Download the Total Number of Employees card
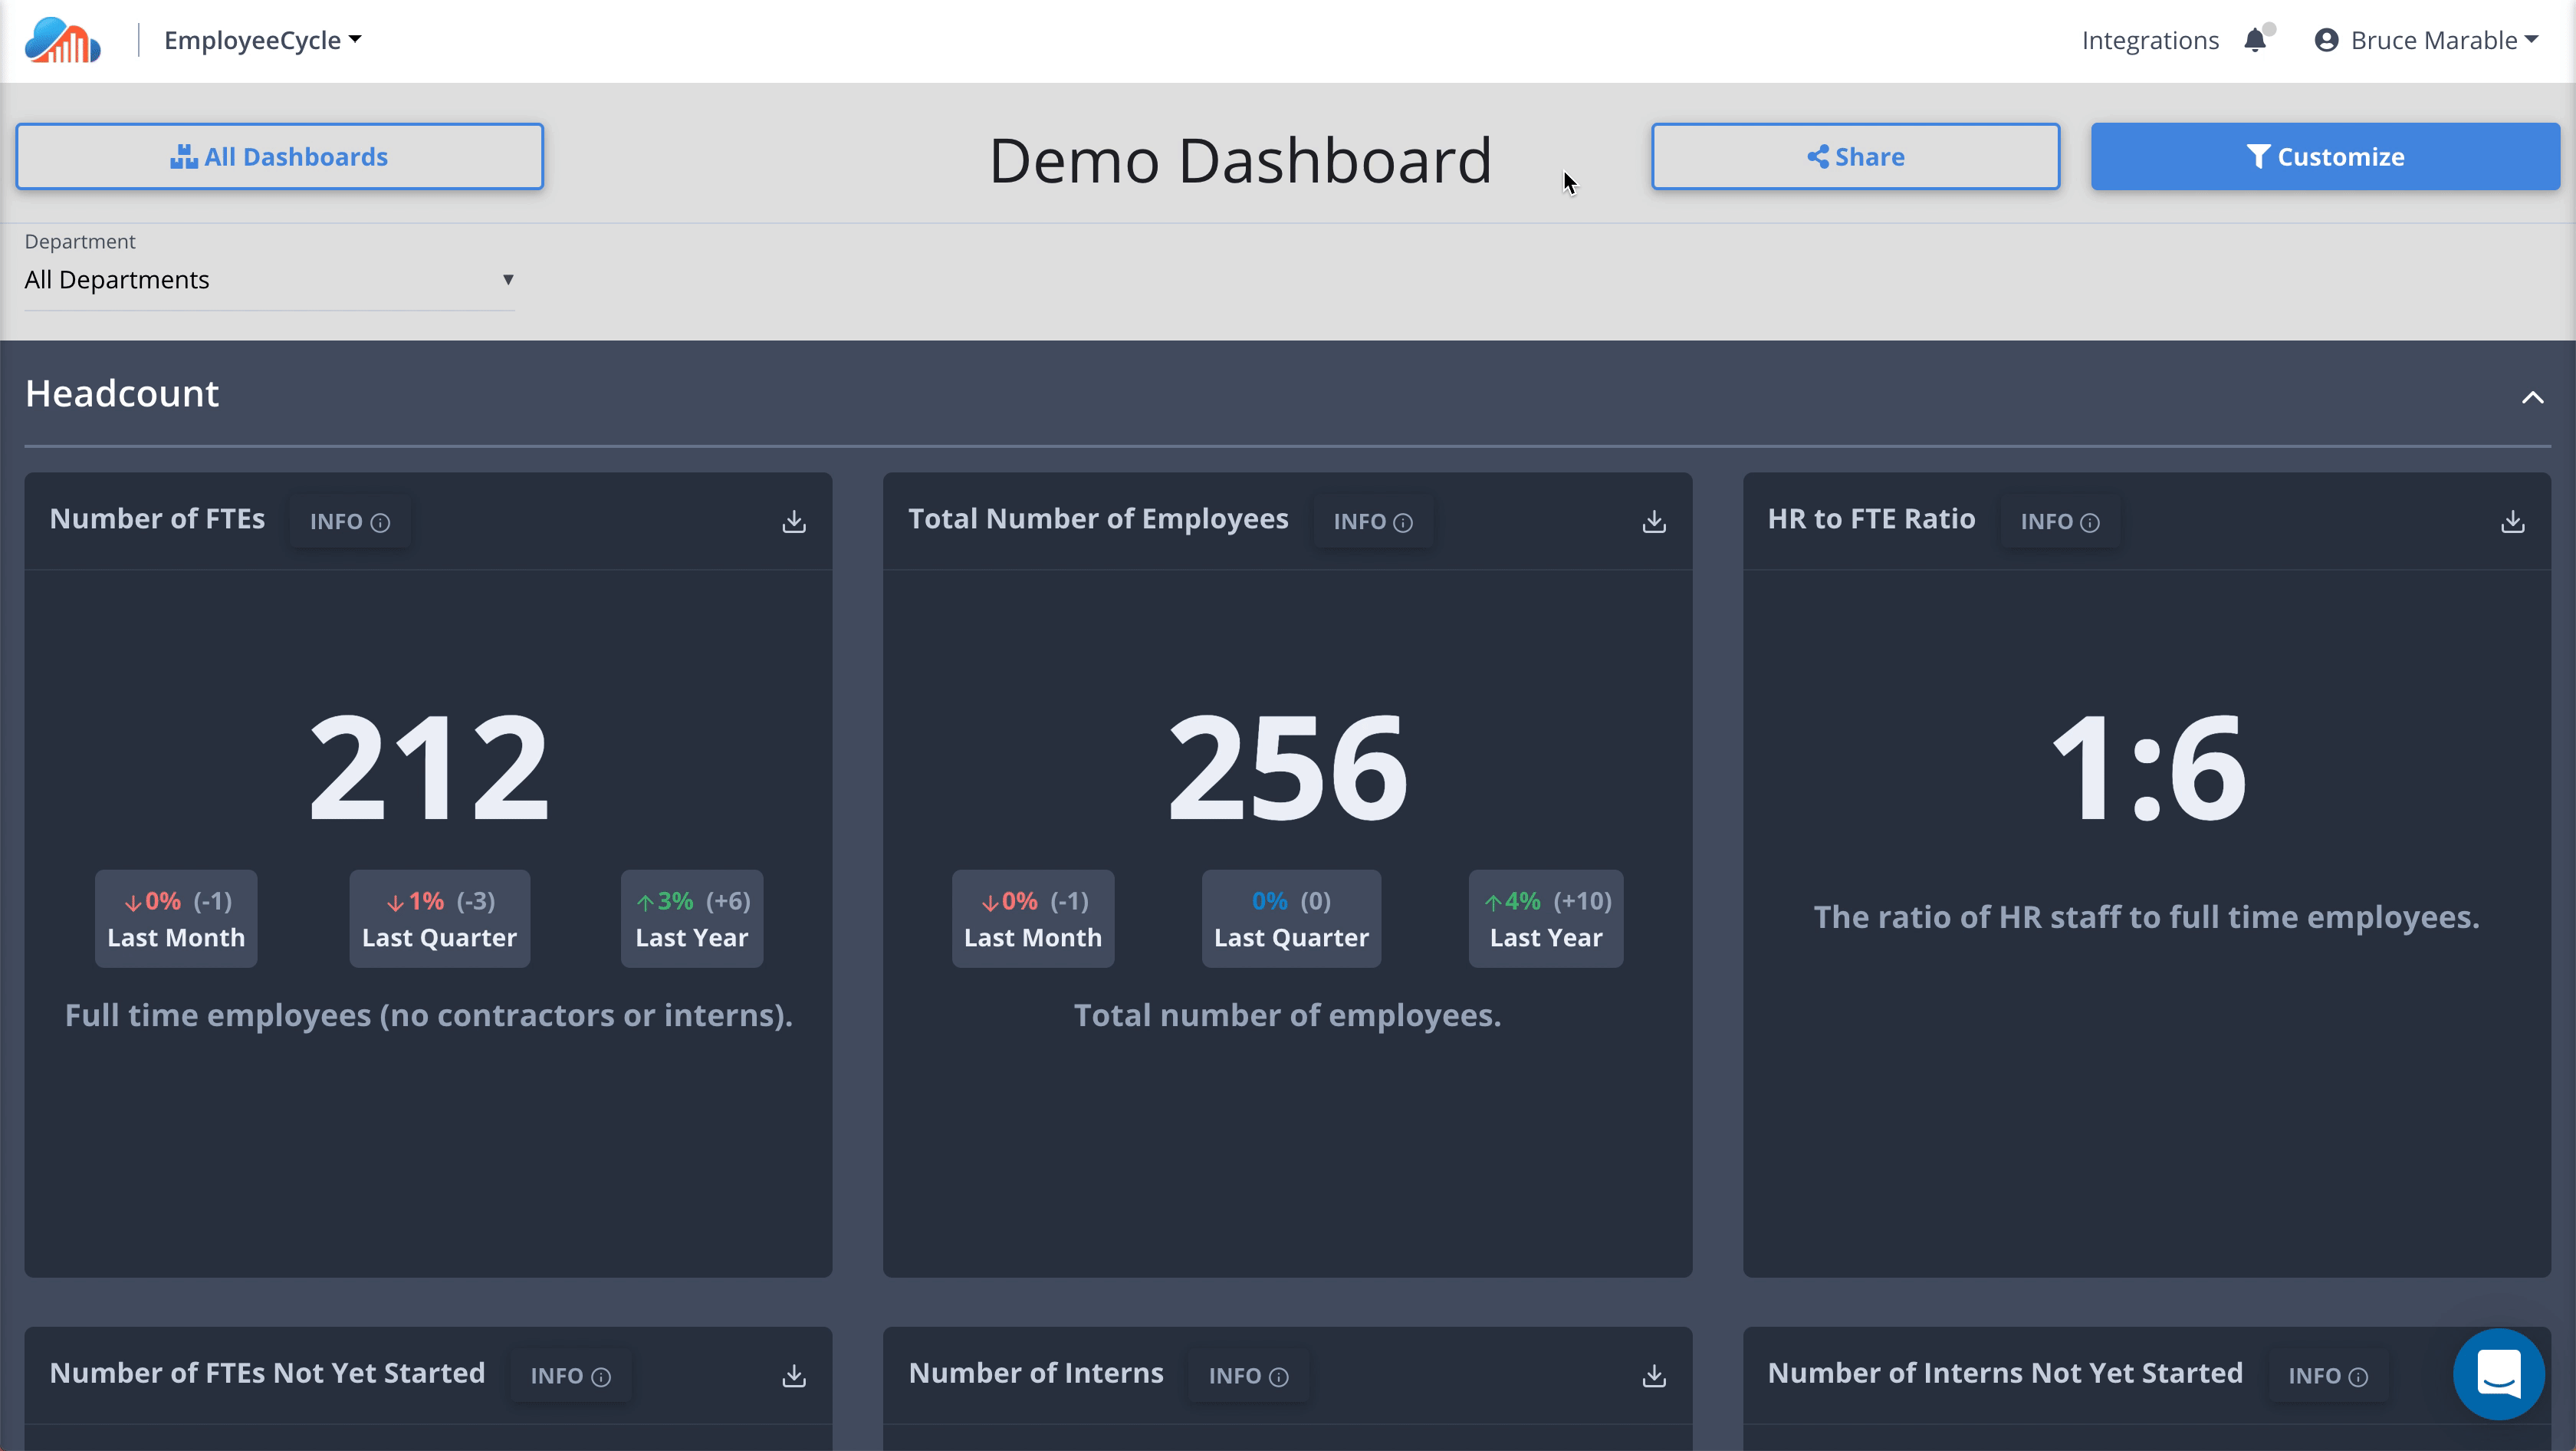This screenshot has height=1451, width=2576. (x=1654, y=521)
